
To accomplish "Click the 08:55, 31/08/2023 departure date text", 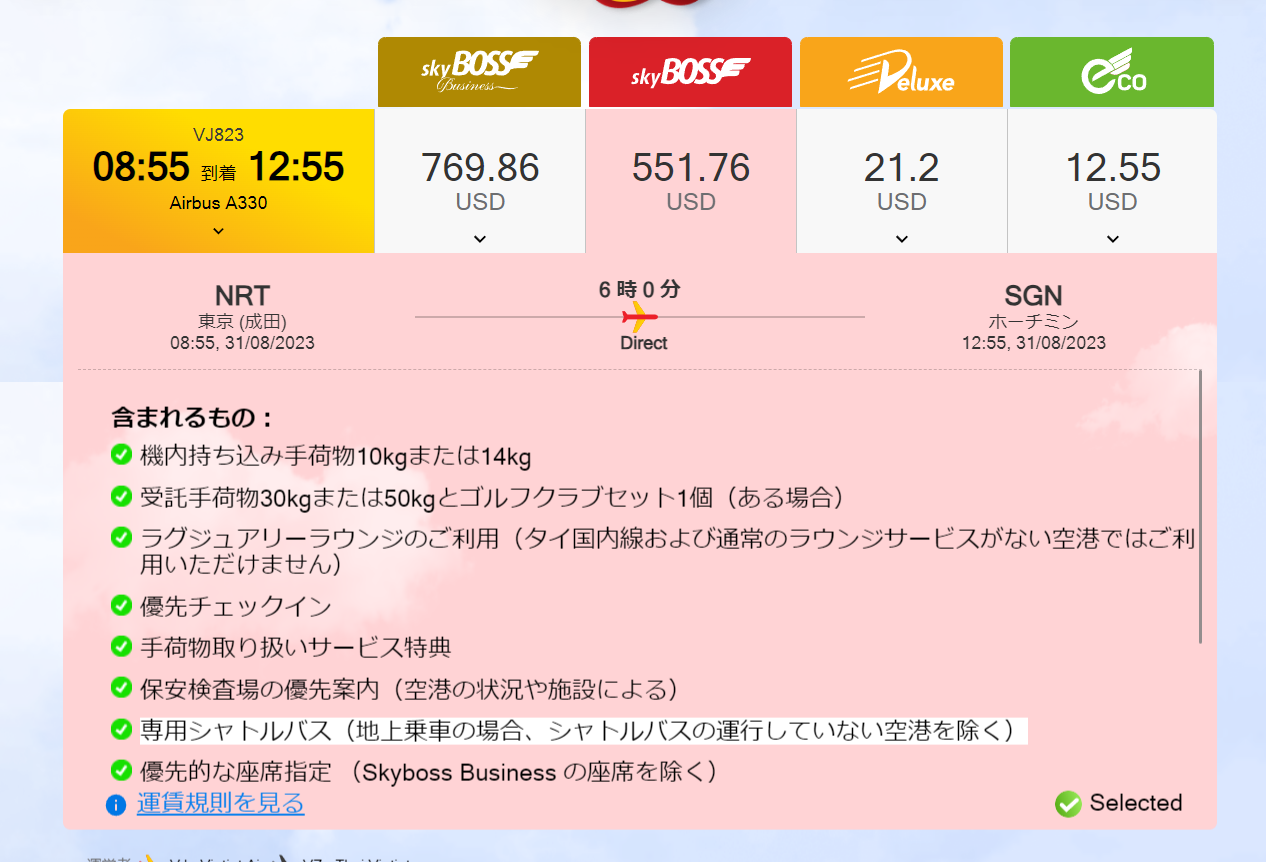I will click(x=242, y=343).
